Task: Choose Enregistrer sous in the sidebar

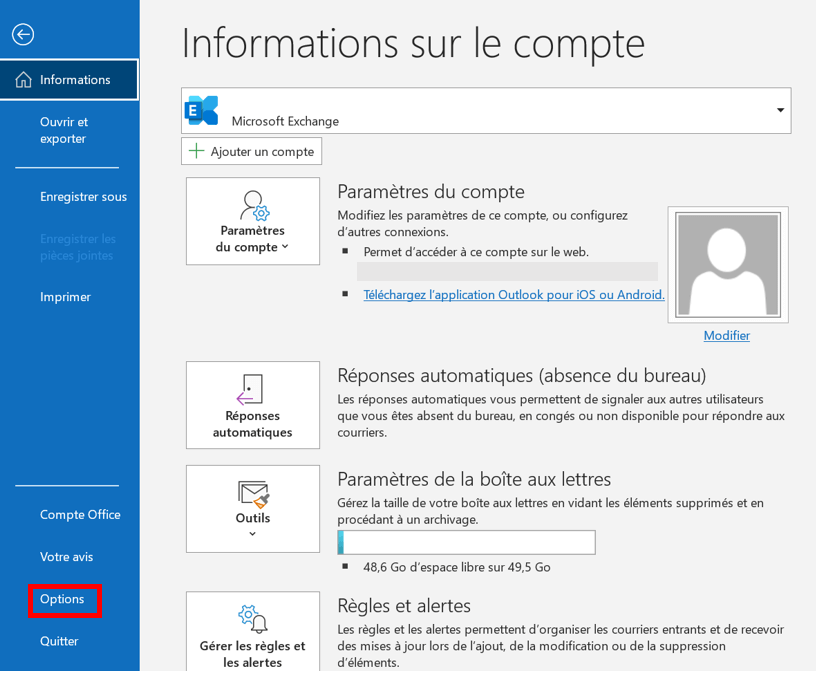Action: (83, 197)
